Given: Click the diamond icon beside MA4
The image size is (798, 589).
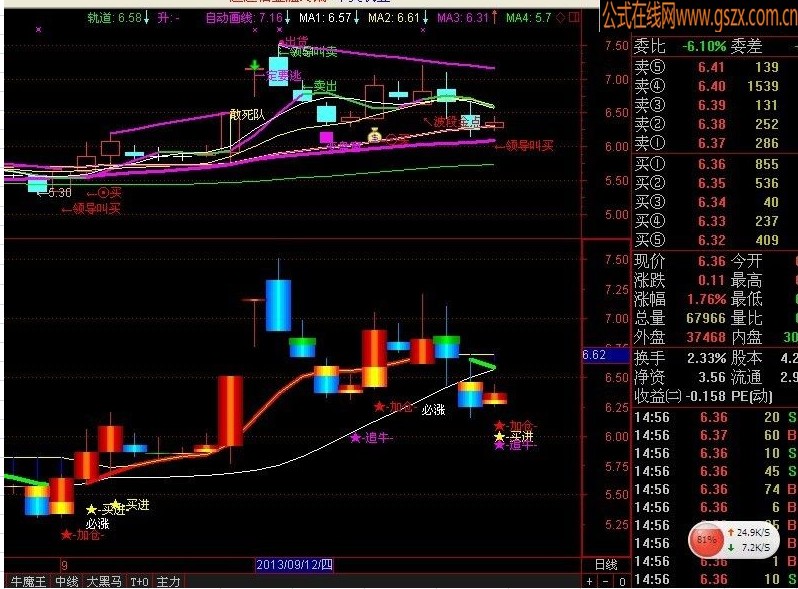Looking at the screenshot, I should pos(560,18).
